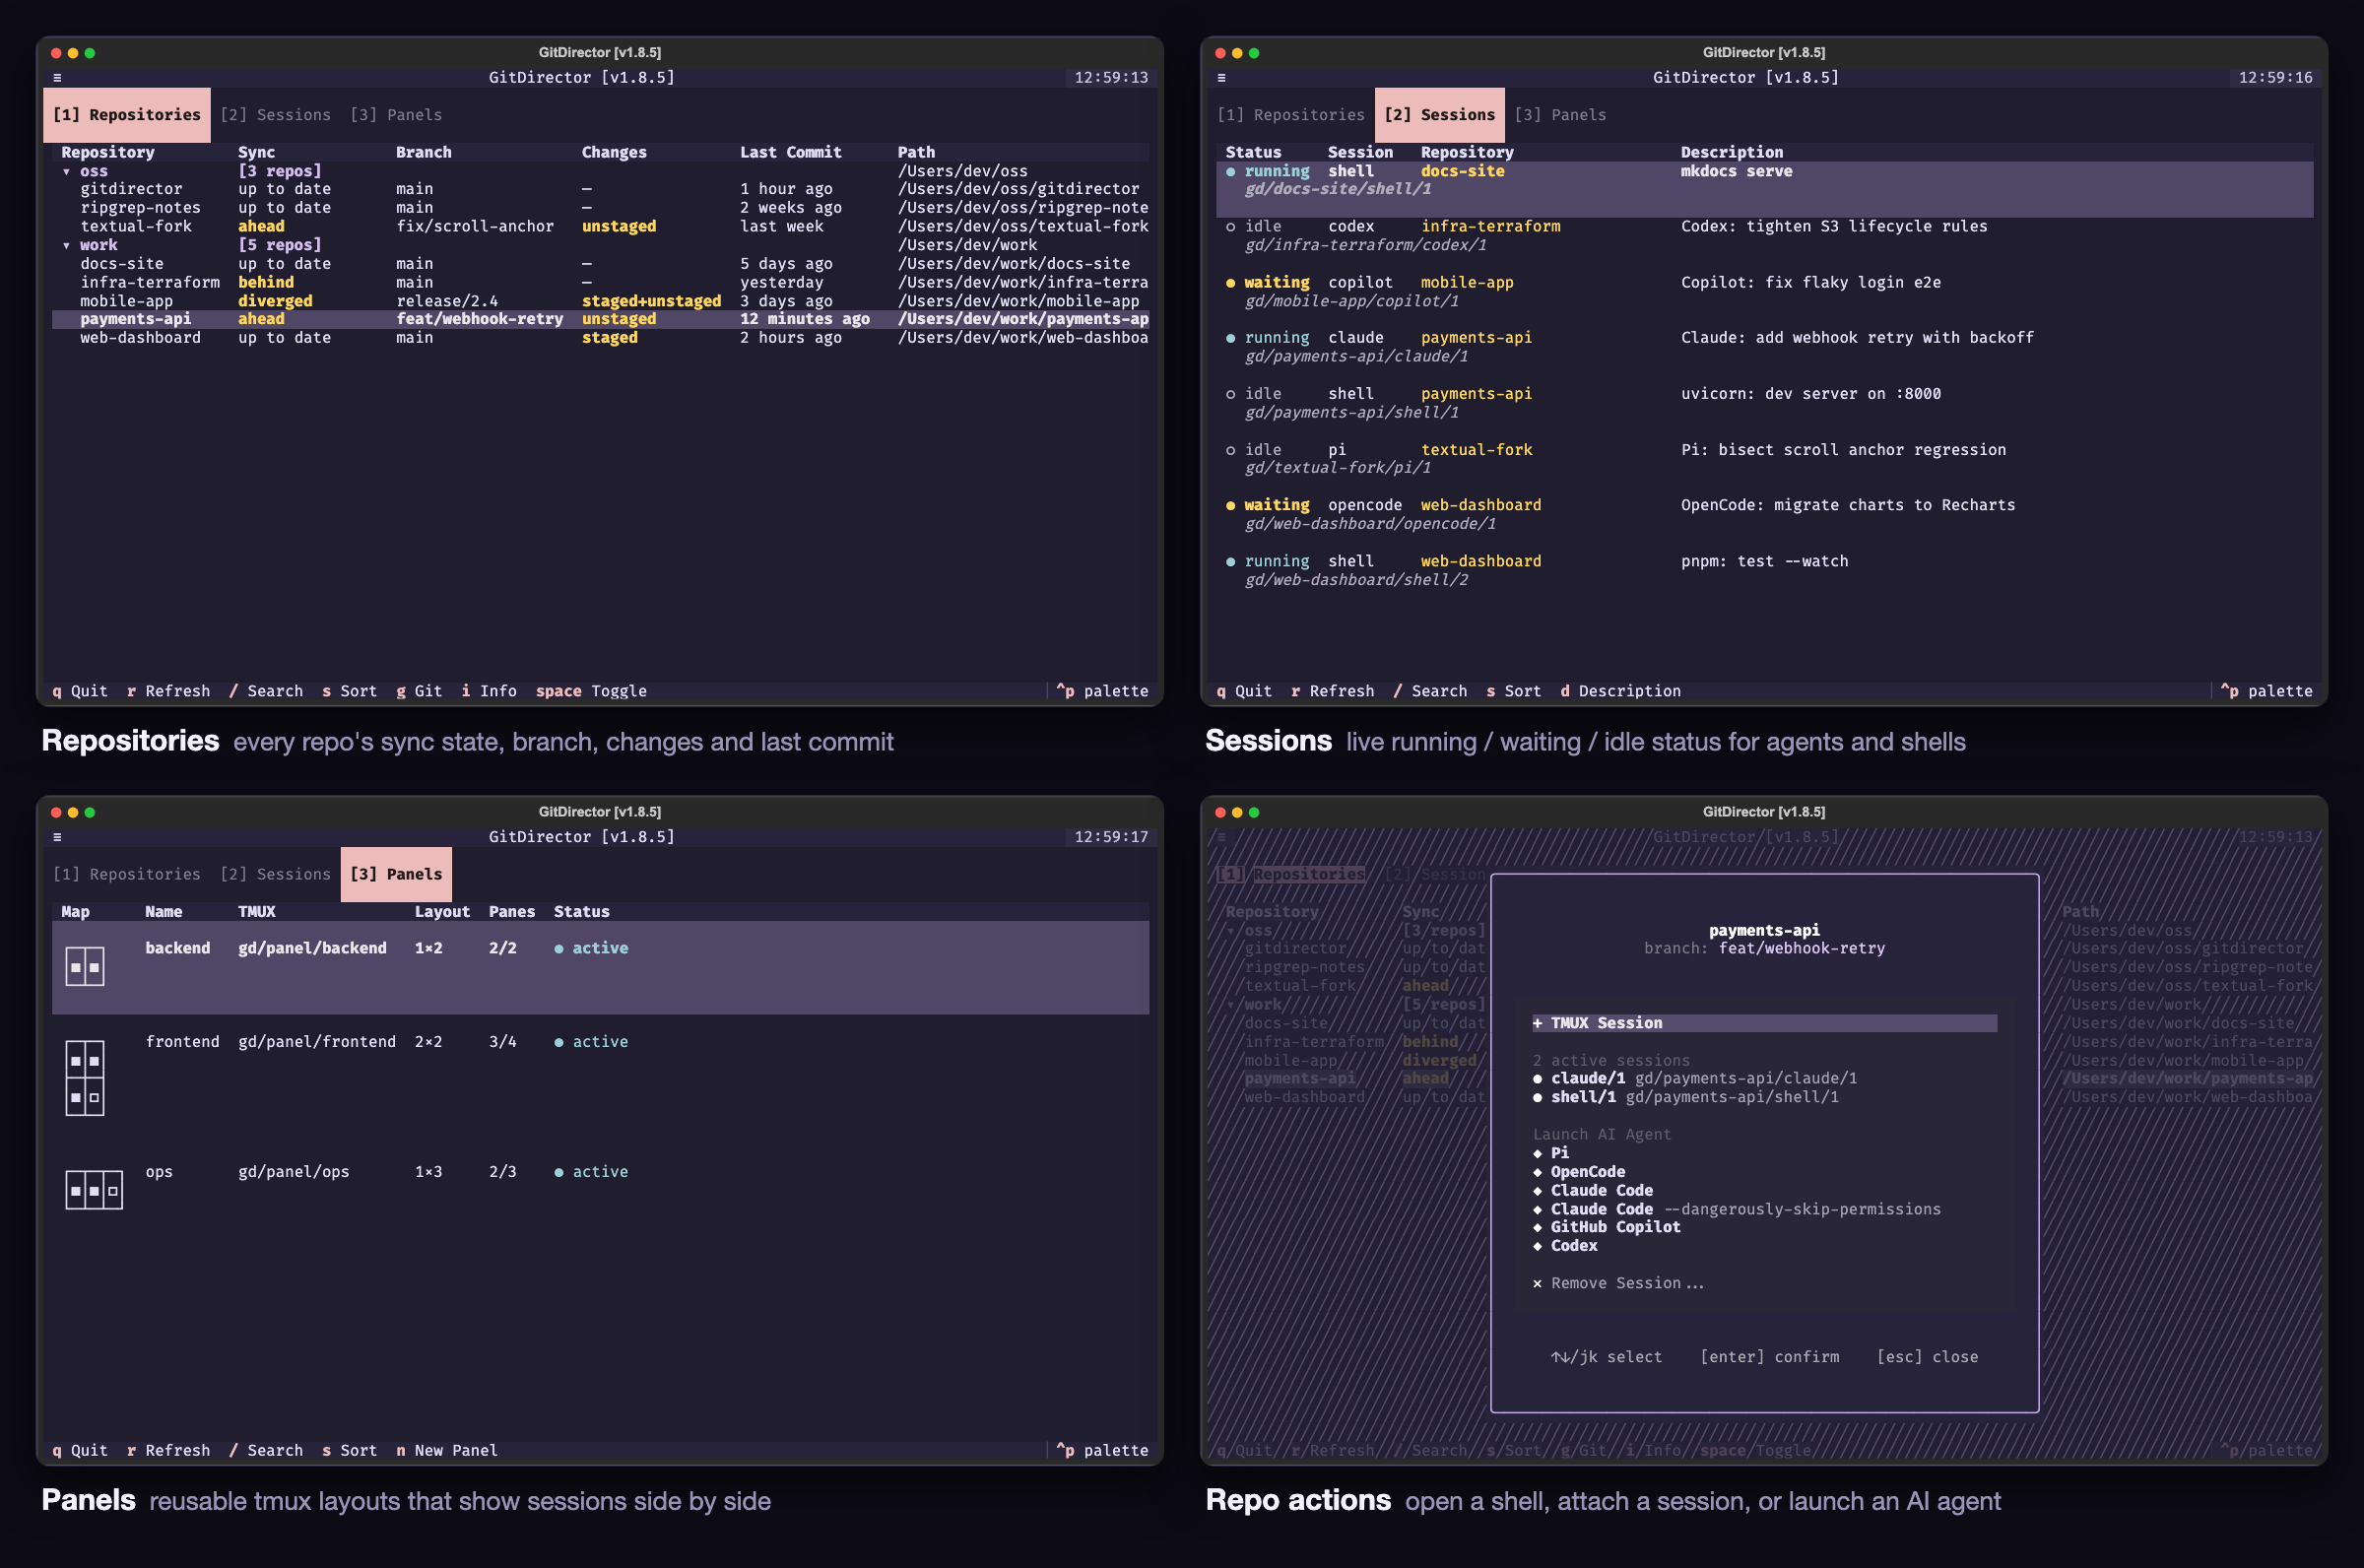The height and width of the screenshot is (1568, 2364).
Task: Go to Repositories tab in Sessions window
Action: coord(1291,115)
